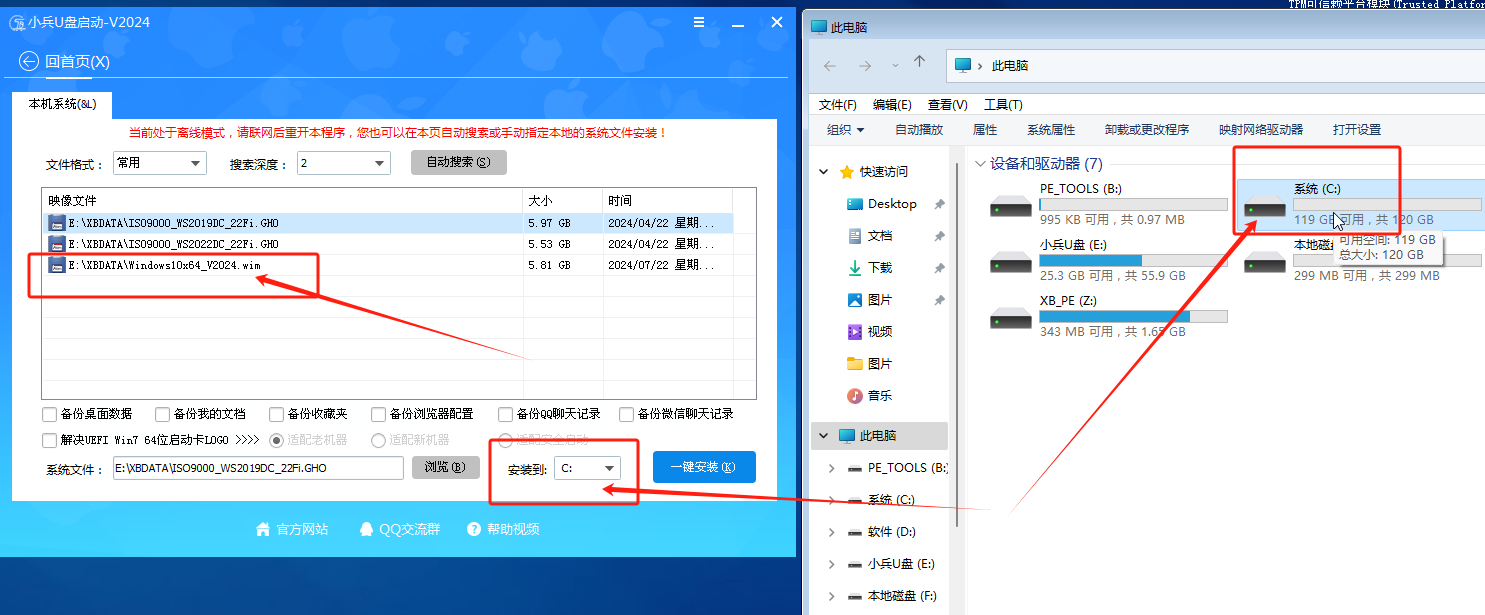Click the blue 一键安装(K) button
1485x615 pixels.
704,467
